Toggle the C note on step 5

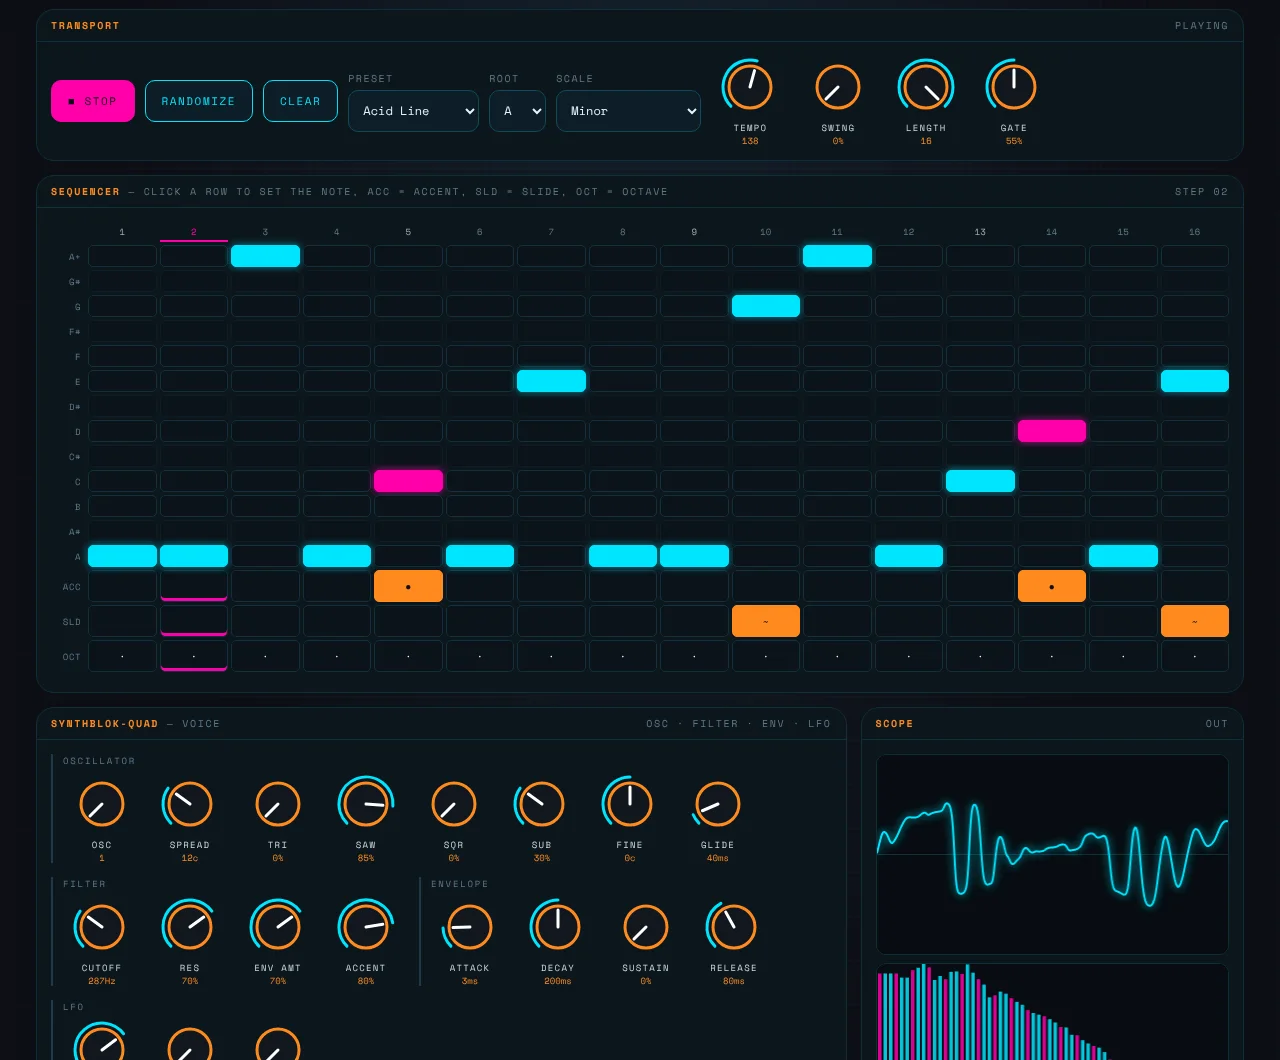[408, 481]
